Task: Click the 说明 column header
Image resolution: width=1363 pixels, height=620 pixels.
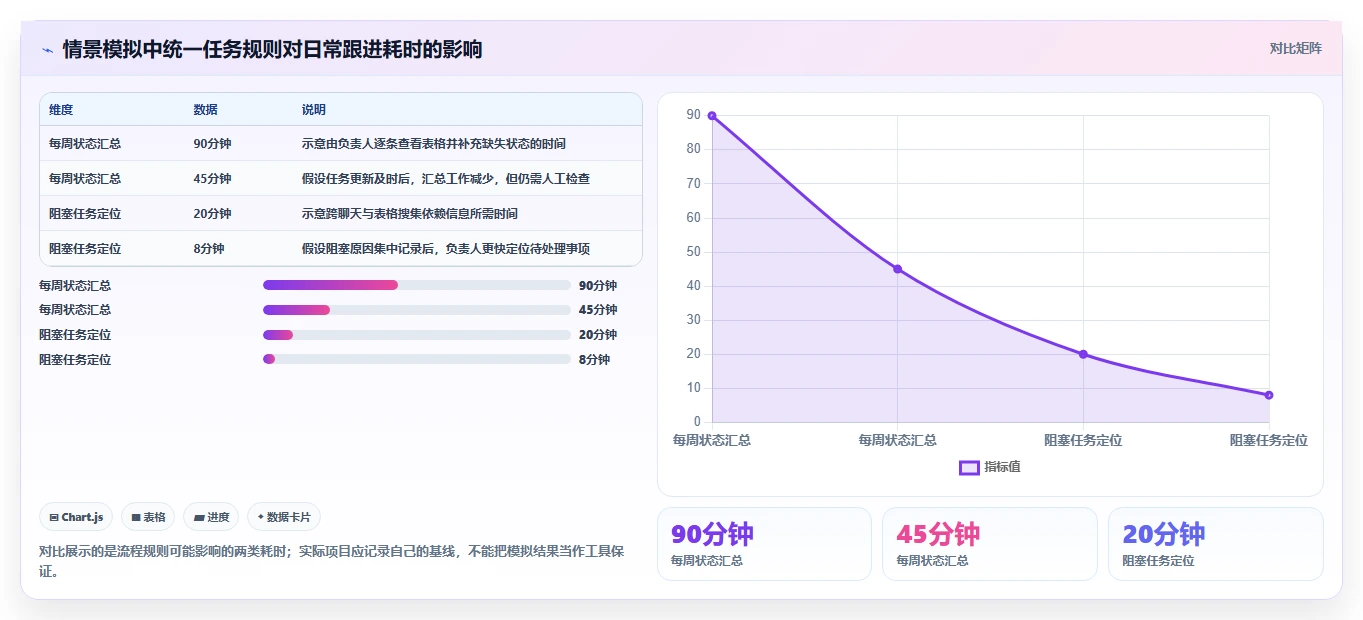Action: [x=314, y=110]
